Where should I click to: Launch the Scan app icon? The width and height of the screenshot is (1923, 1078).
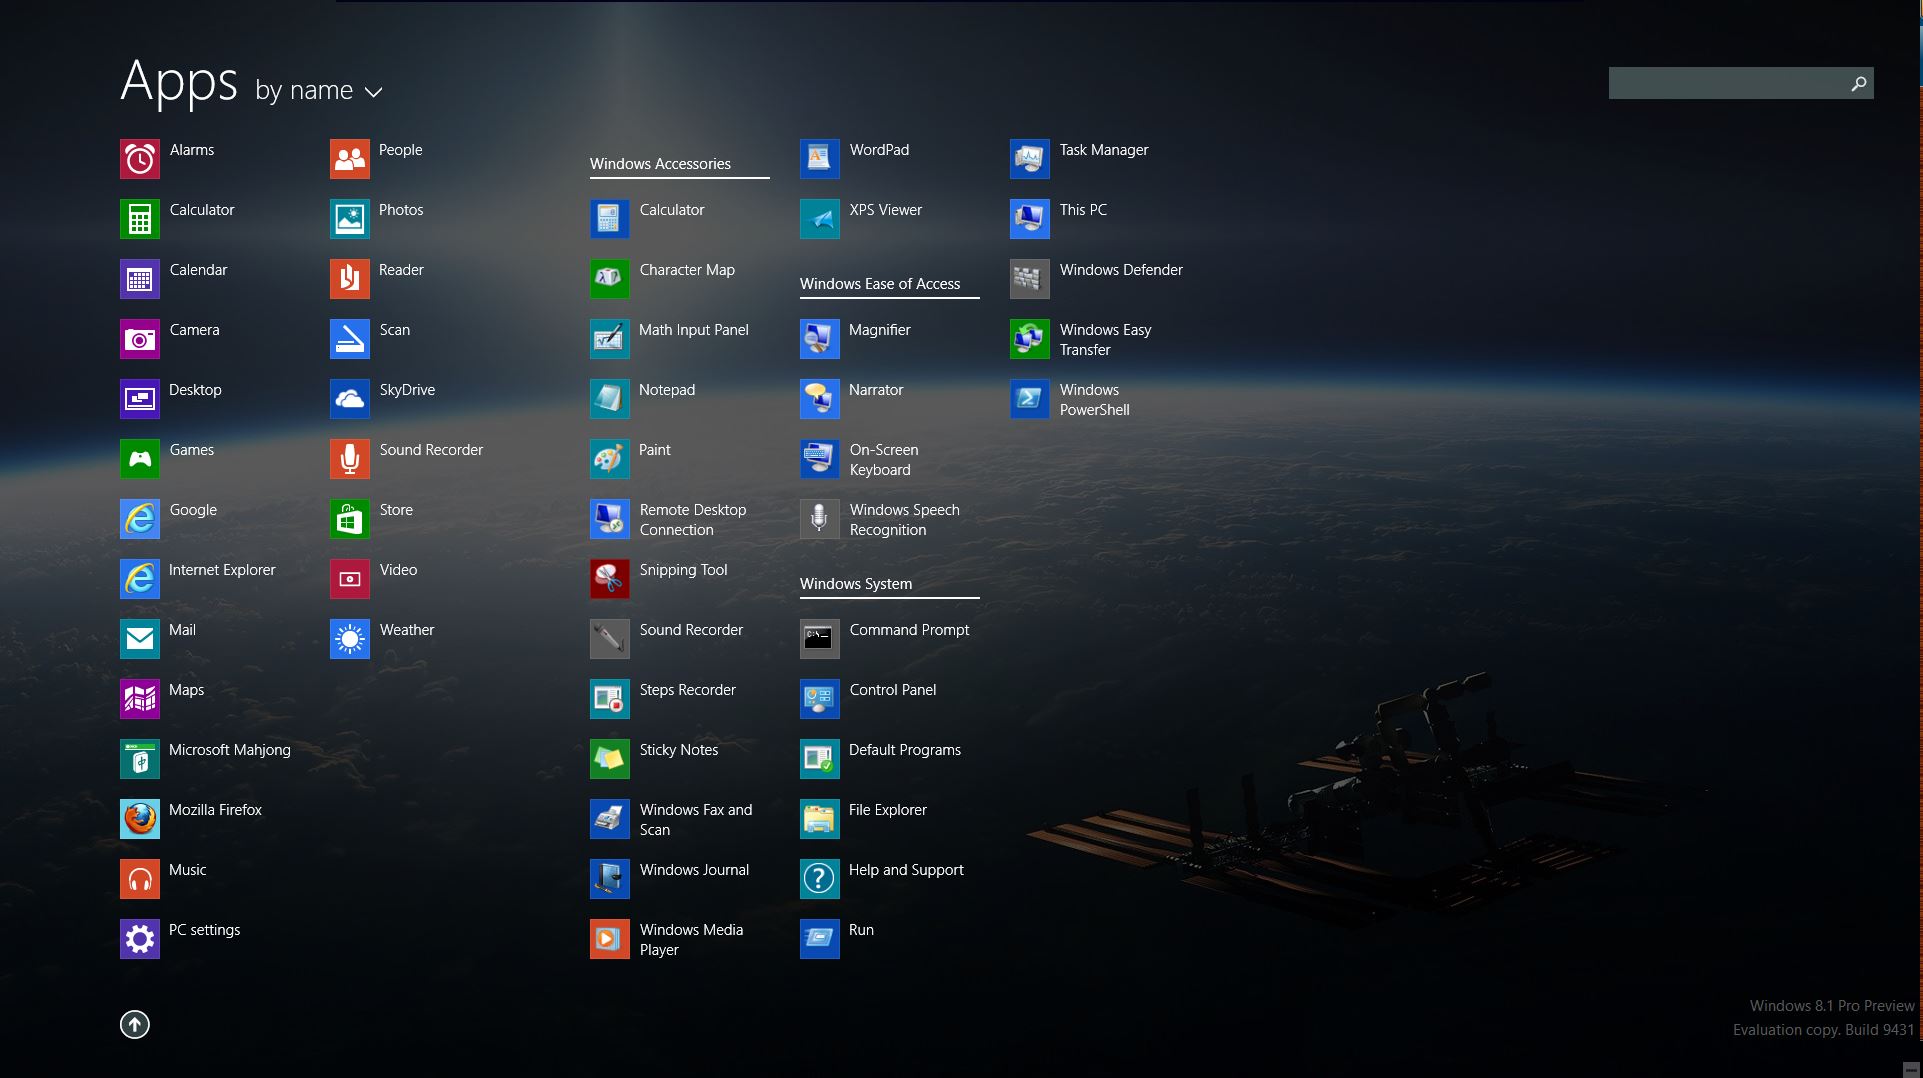click(350, 339)
